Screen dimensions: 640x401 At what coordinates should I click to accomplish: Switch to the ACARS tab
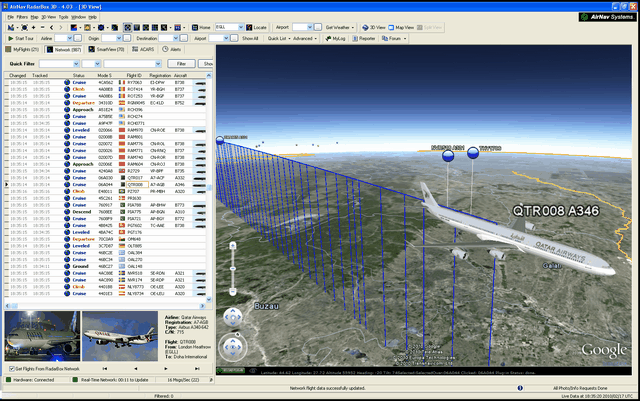click(143, 49)
